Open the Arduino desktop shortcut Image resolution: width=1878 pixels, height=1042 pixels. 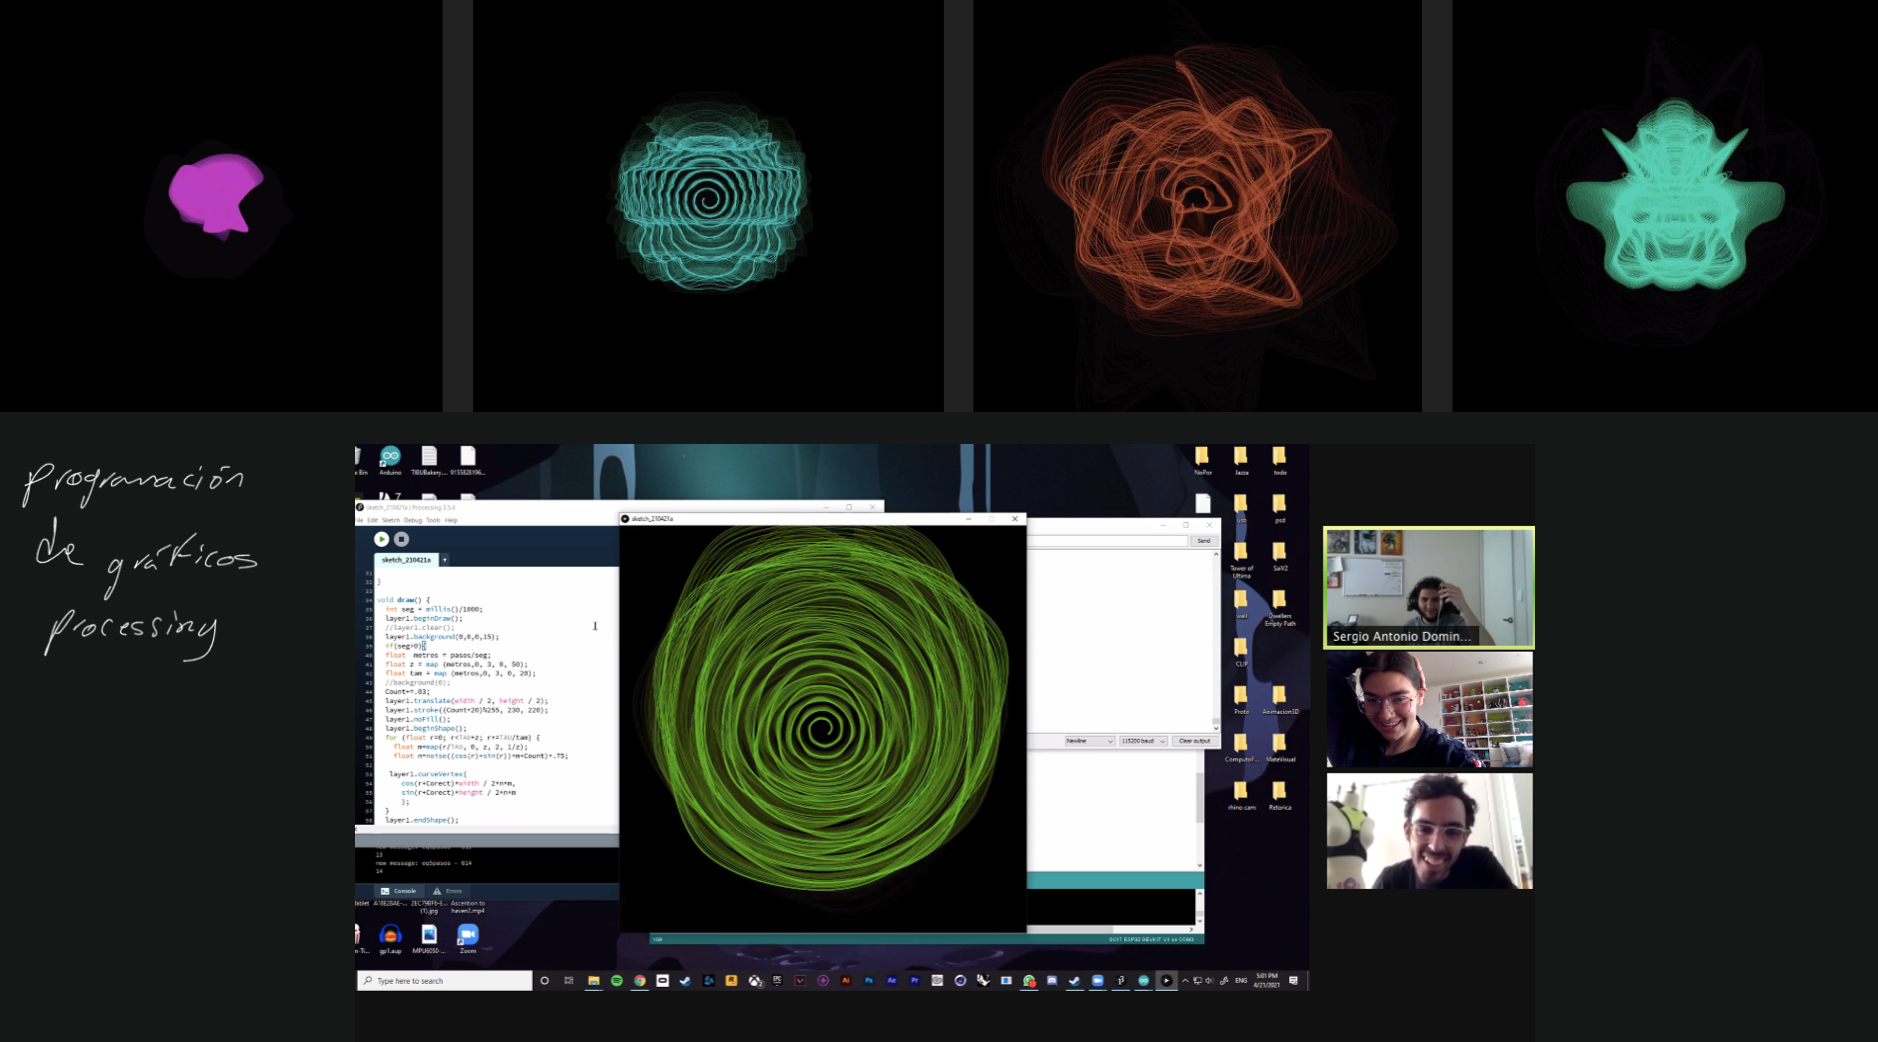point(390,461)
